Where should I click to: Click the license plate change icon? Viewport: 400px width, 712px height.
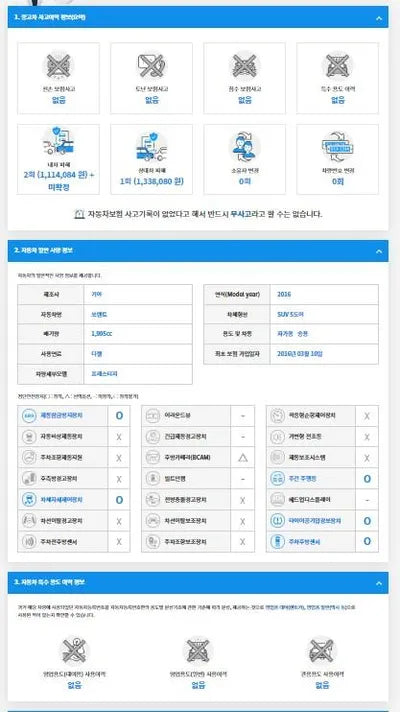click(x=337, y=147)
